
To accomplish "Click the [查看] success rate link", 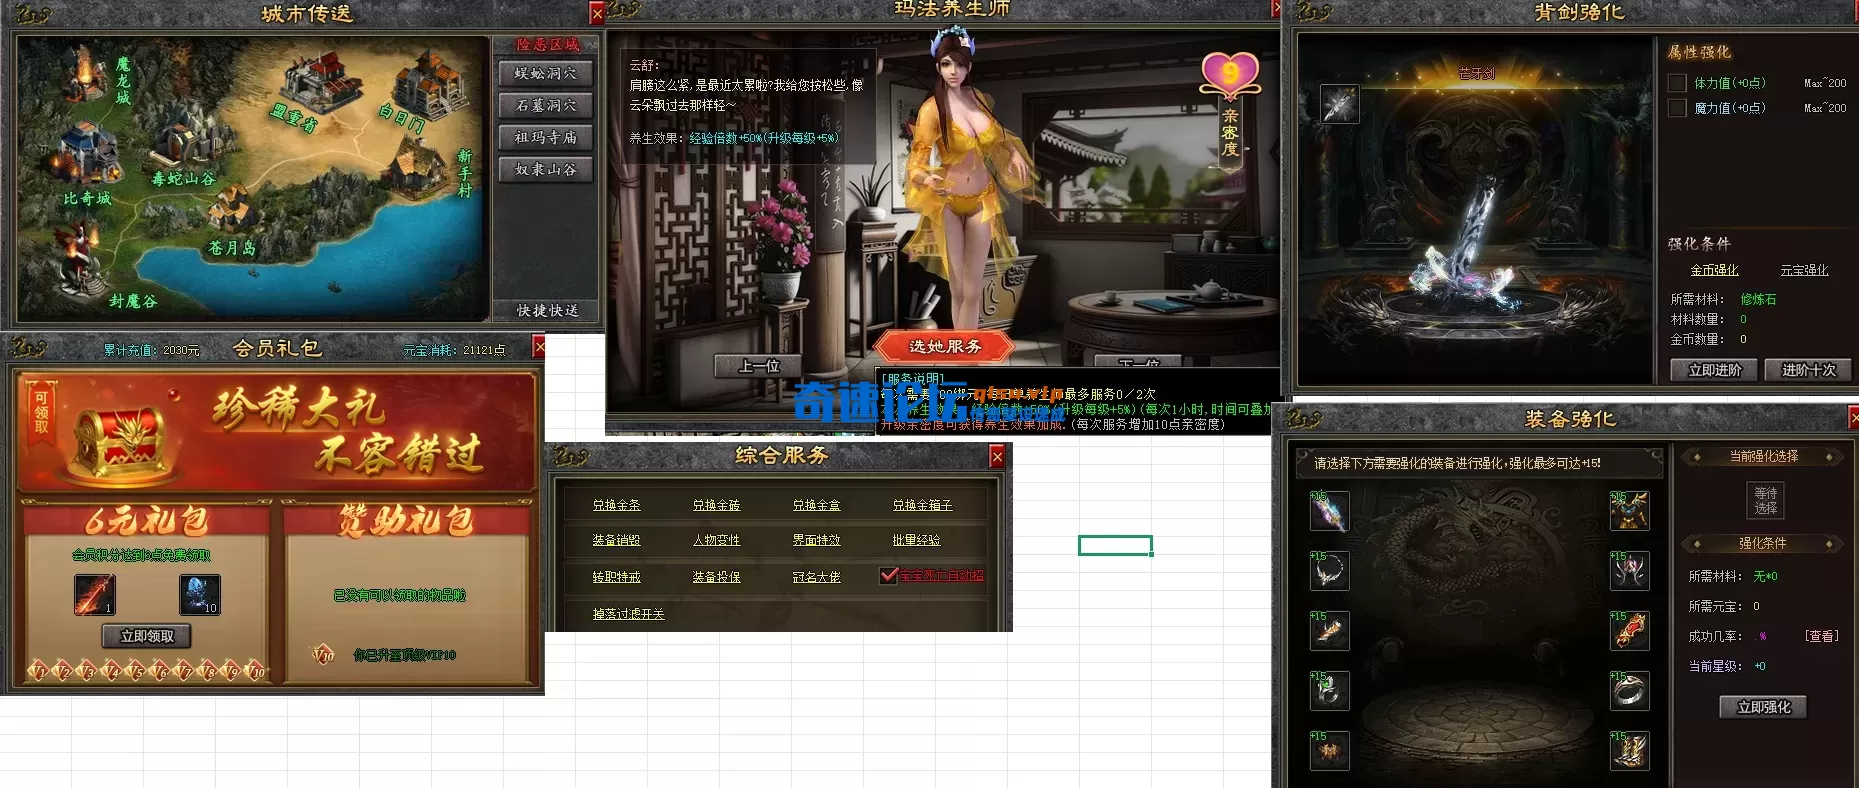I will click(x=1822, y=636).
